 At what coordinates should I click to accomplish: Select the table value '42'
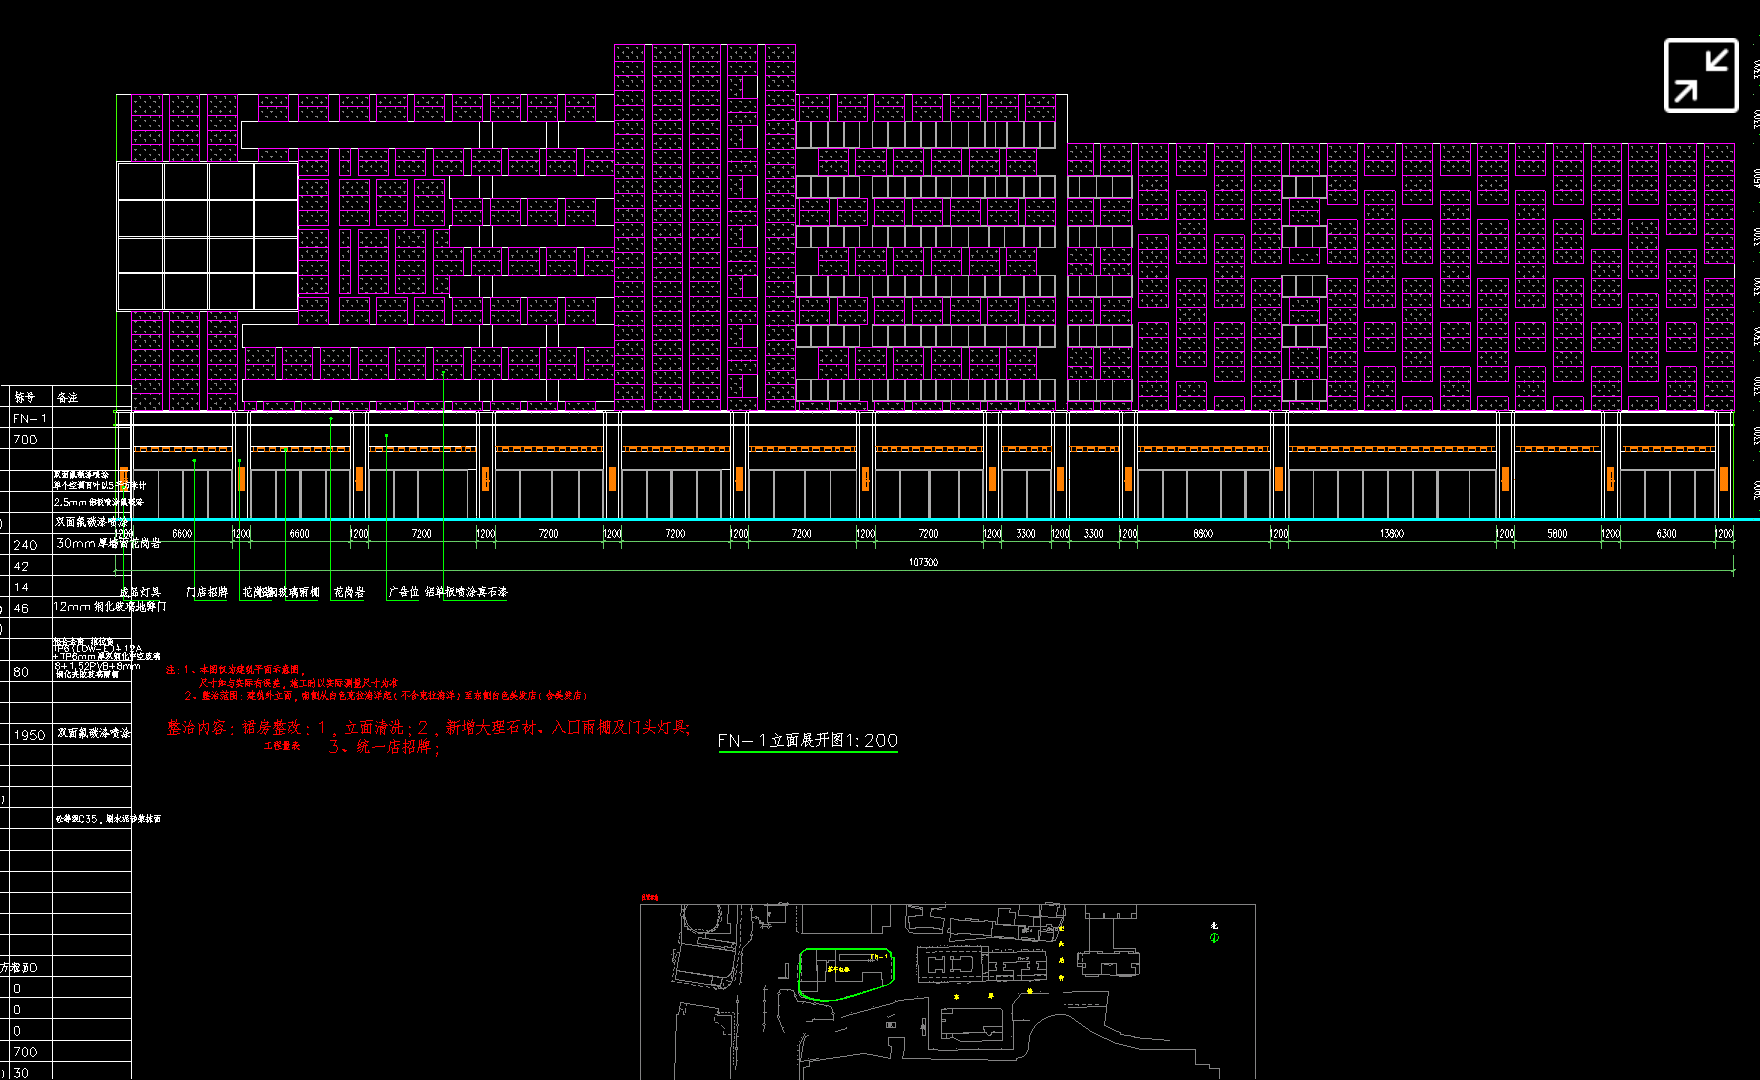tap(21, 566)
